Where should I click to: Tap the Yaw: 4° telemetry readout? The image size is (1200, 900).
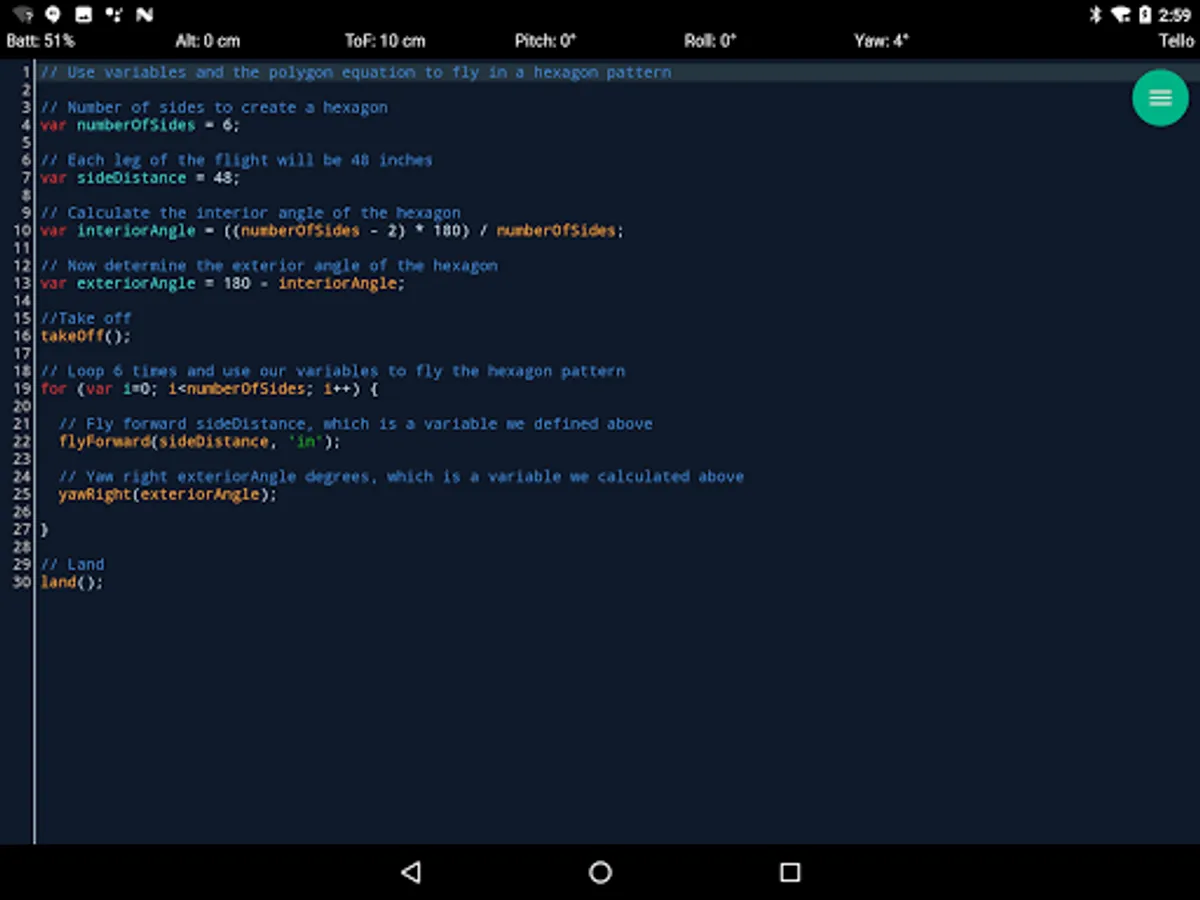click(x=881, y=41)
